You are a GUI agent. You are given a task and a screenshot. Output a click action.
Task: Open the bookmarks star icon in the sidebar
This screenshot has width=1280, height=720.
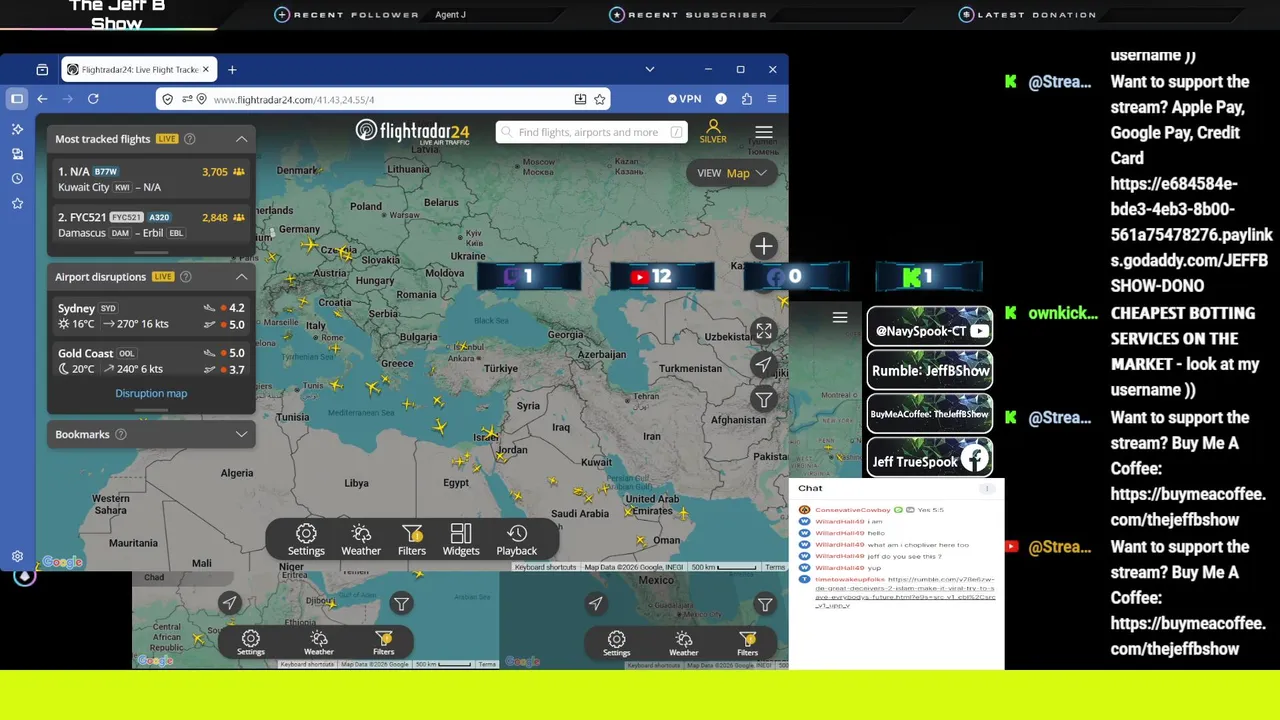coord(17,203)
